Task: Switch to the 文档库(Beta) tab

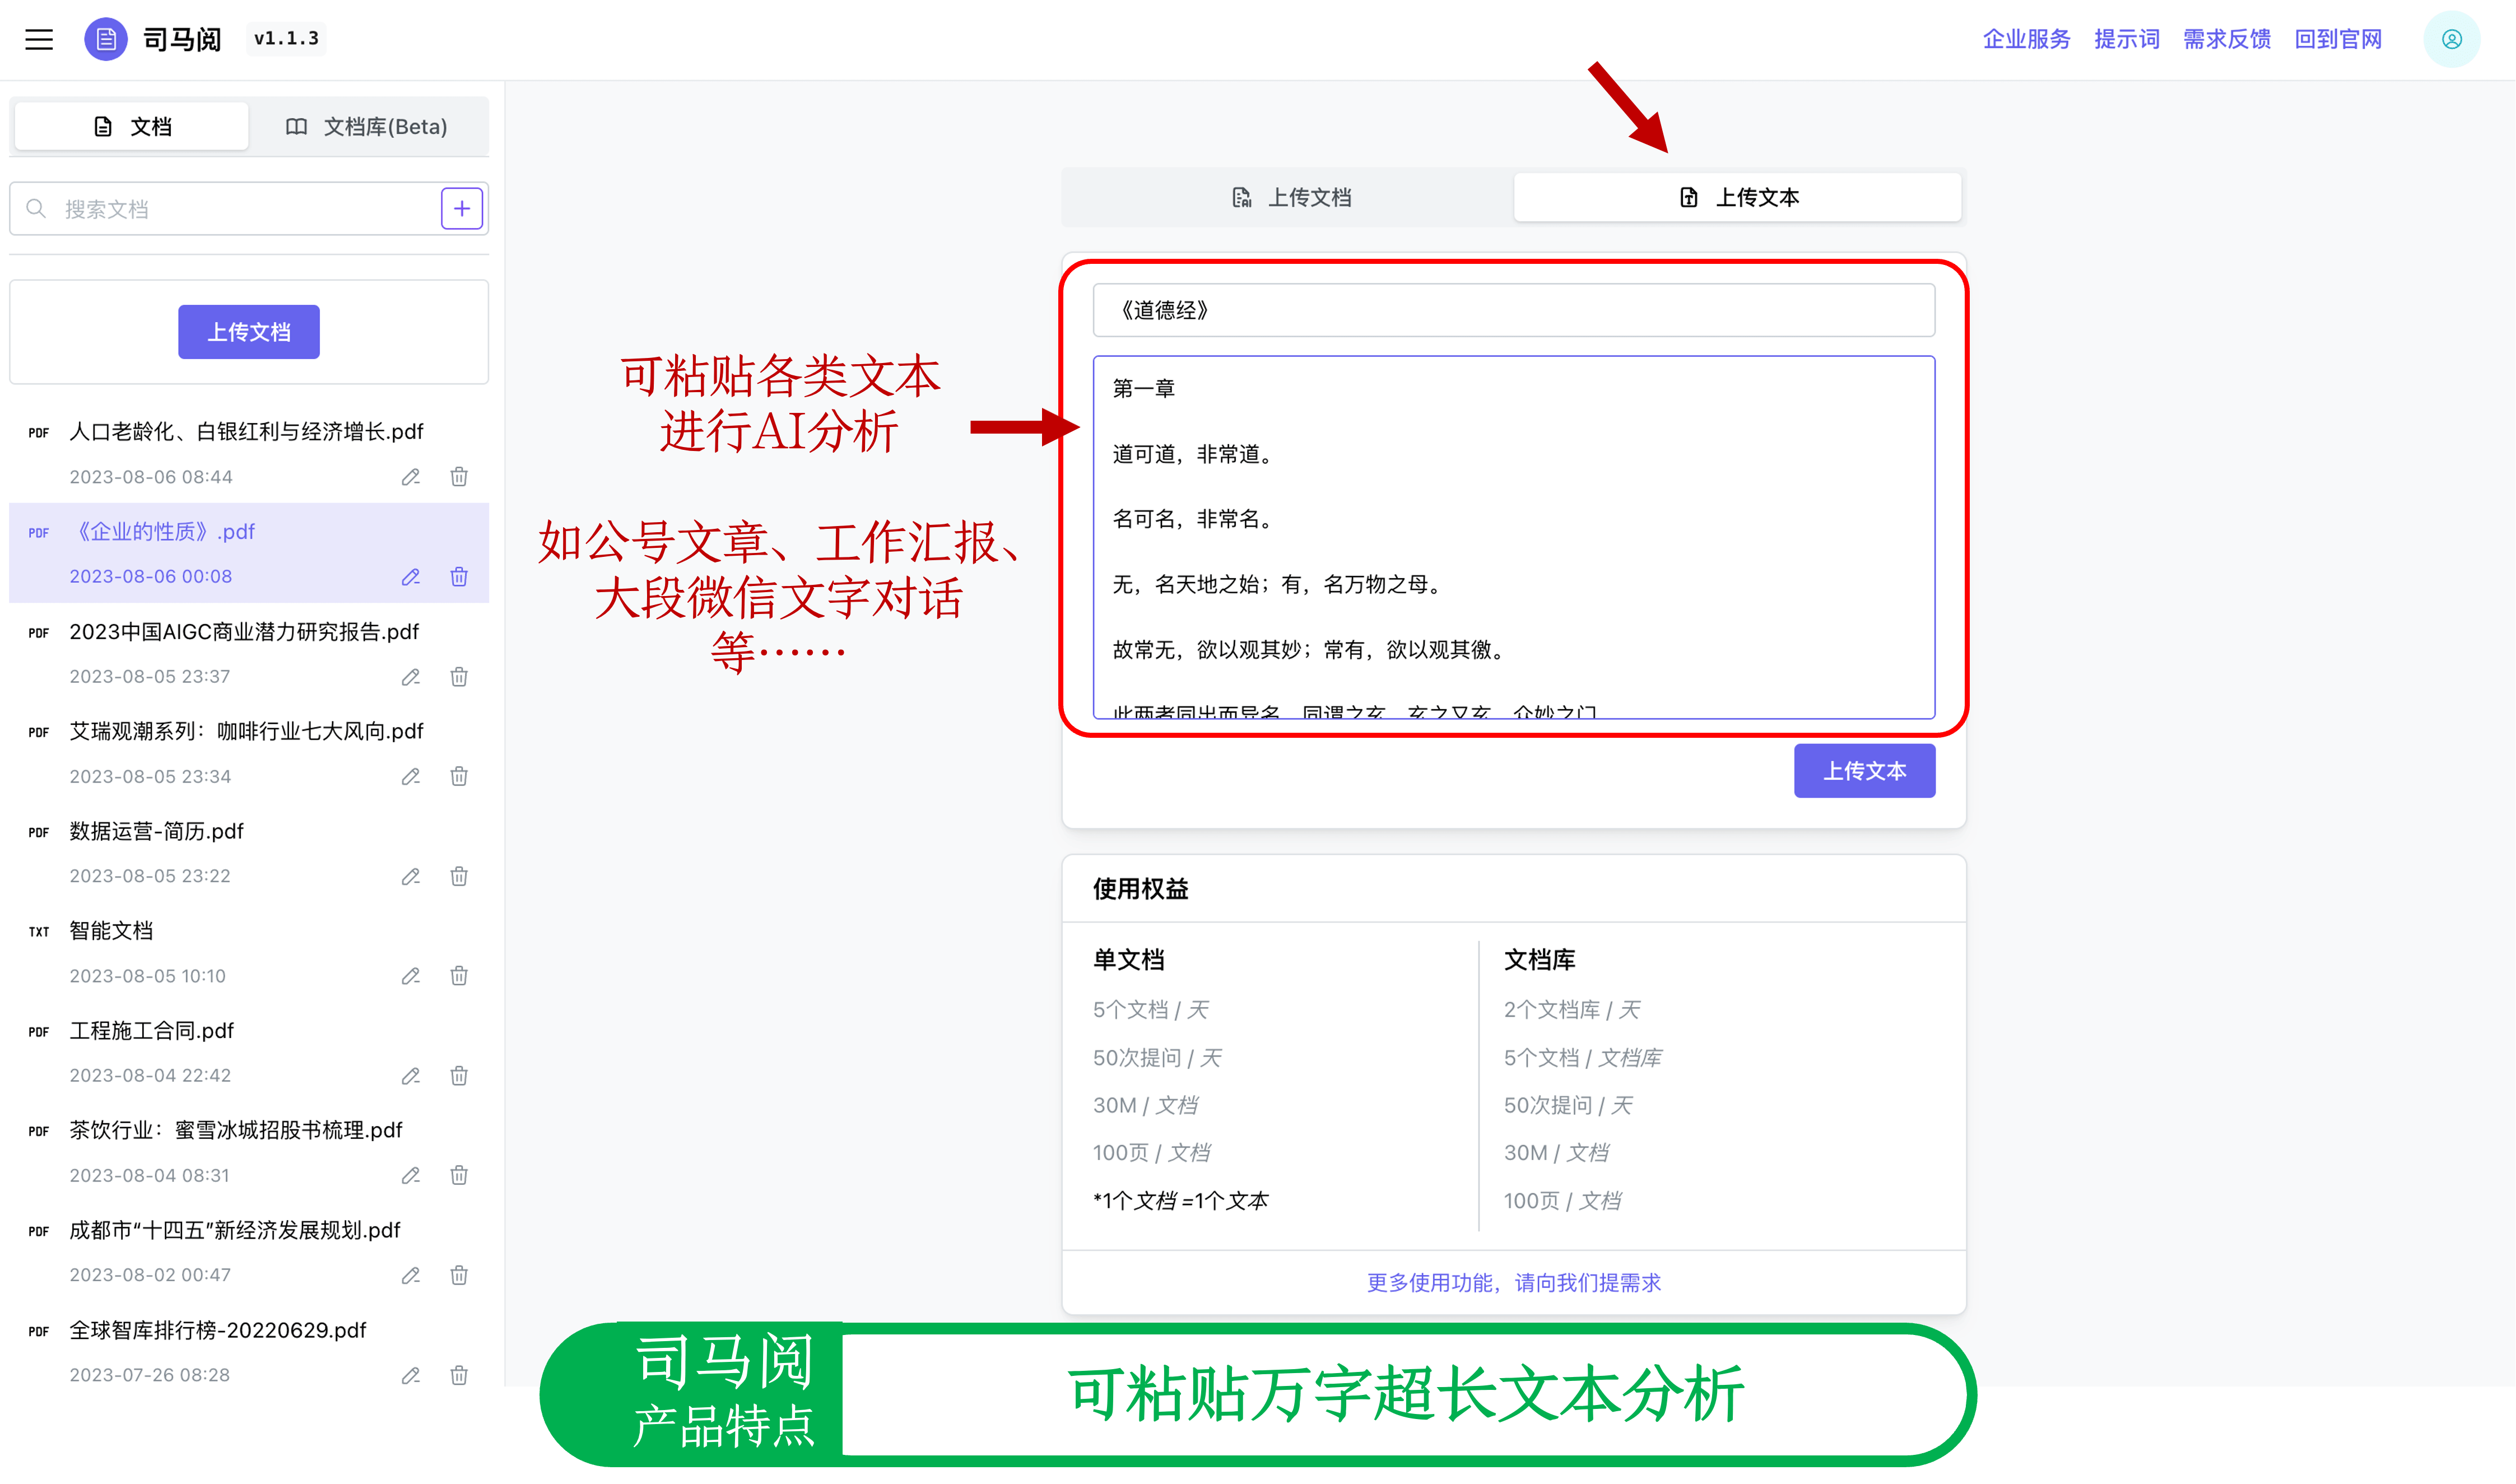Action: 367,127
